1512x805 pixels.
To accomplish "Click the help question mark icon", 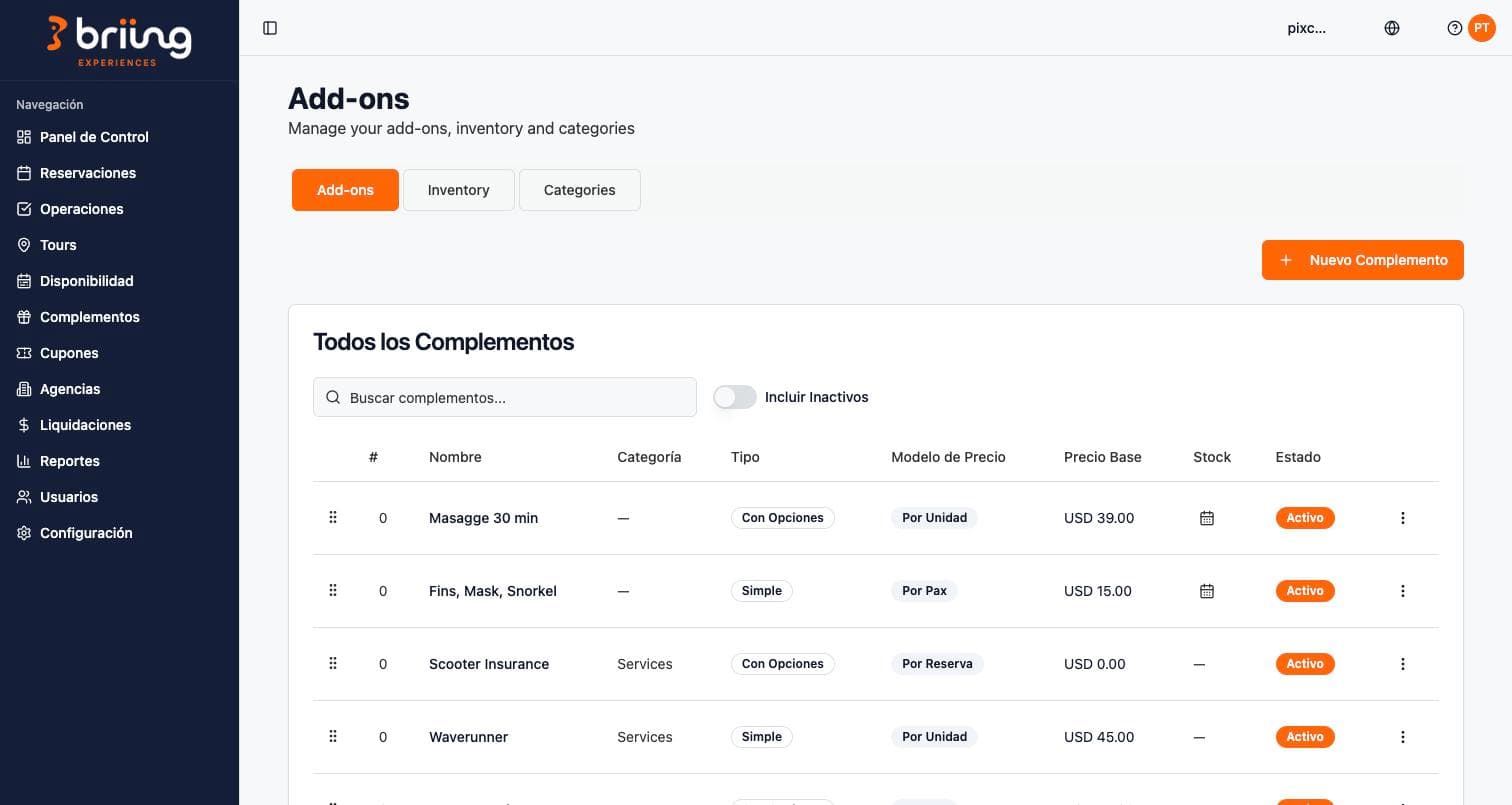I will [x=1455, y=28].
